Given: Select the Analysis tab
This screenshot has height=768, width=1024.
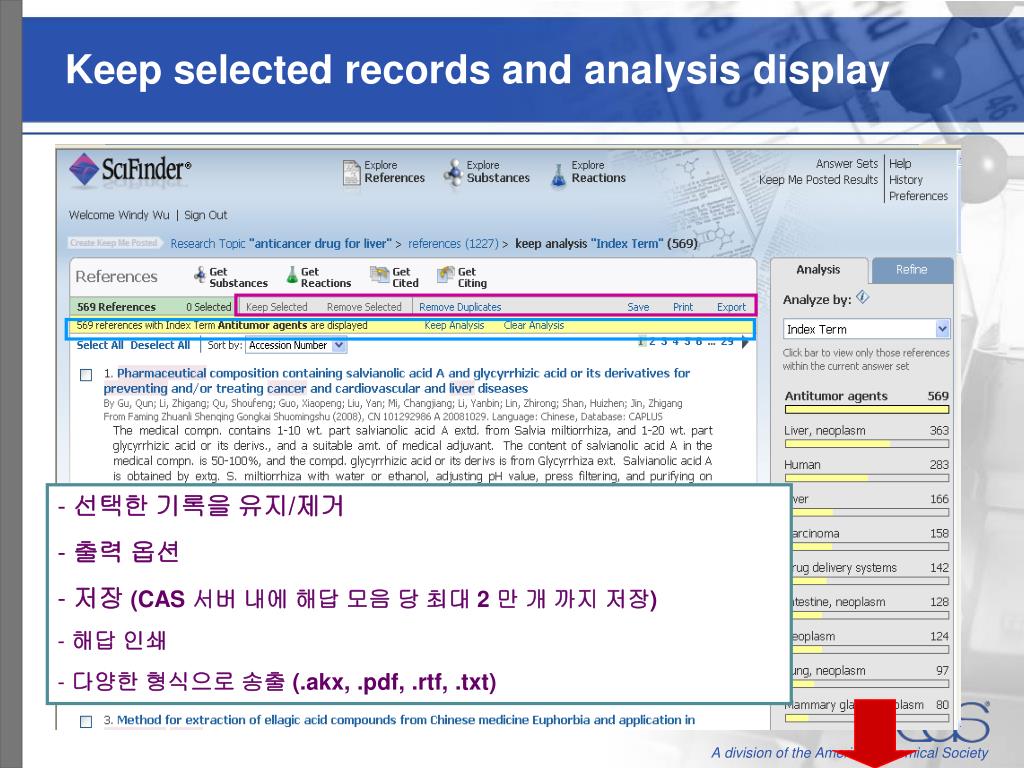Looking at the screenshot, I should [x=818, y=270].
